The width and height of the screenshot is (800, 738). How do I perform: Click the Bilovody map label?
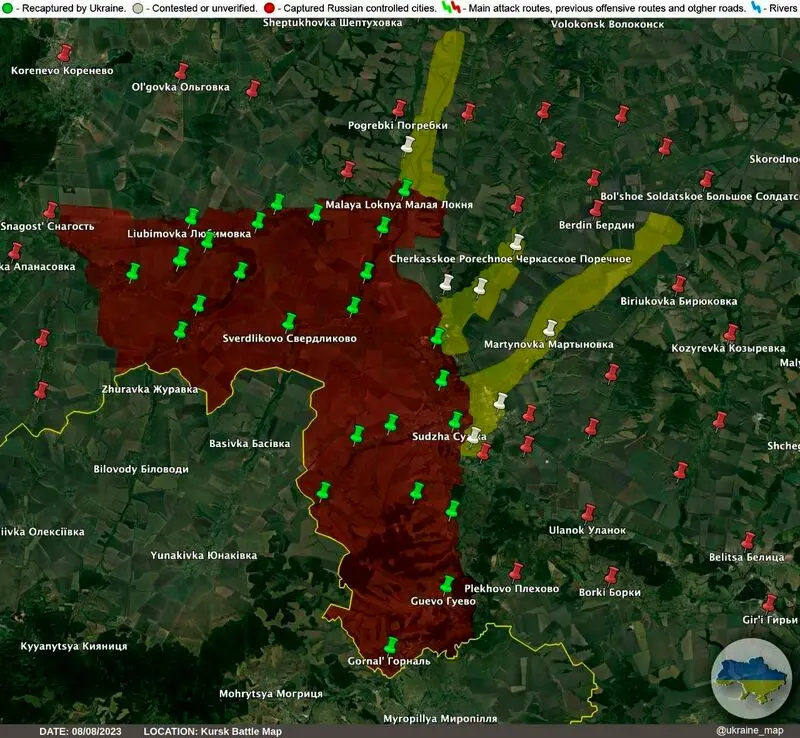(x=141, y=469)
